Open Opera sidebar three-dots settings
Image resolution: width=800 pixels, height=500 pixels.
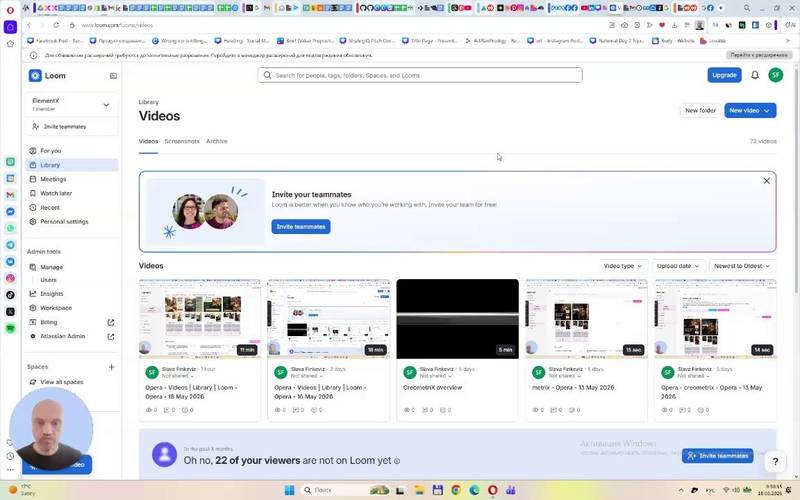point(10,469)
